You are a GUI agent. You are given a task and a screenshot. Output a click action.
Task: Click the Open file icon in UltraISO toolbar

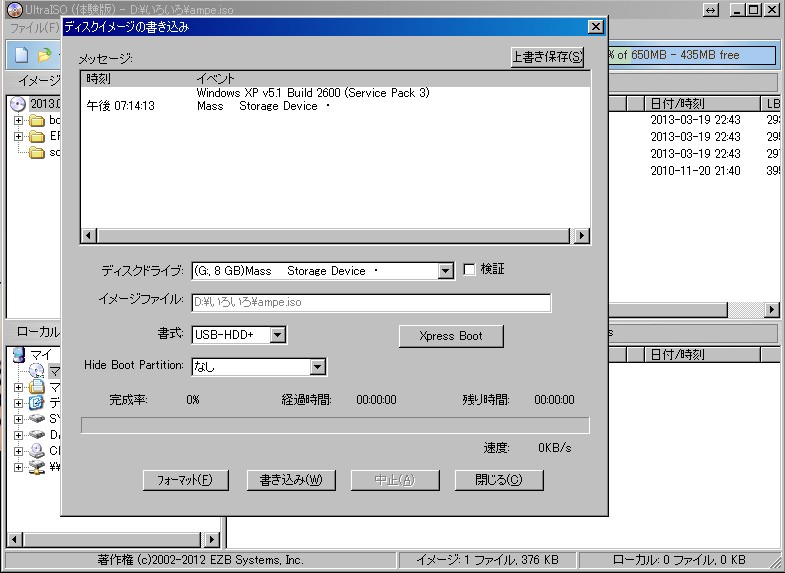44,55
